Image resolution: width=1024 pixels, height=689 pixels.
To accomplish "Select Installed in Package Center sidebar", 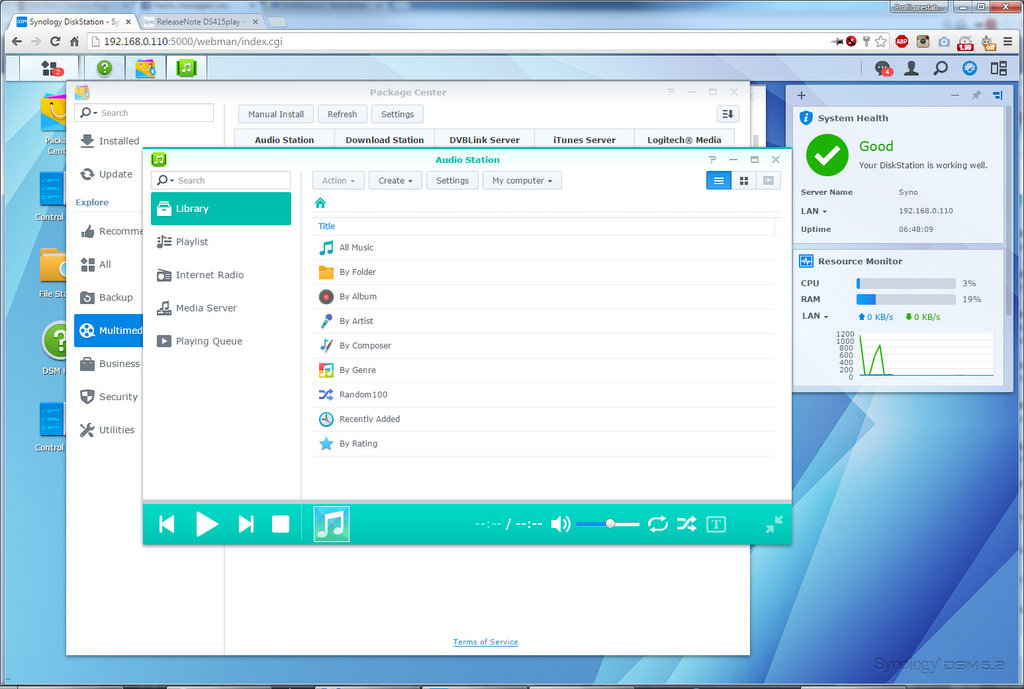I will click(x=110, y=141).
